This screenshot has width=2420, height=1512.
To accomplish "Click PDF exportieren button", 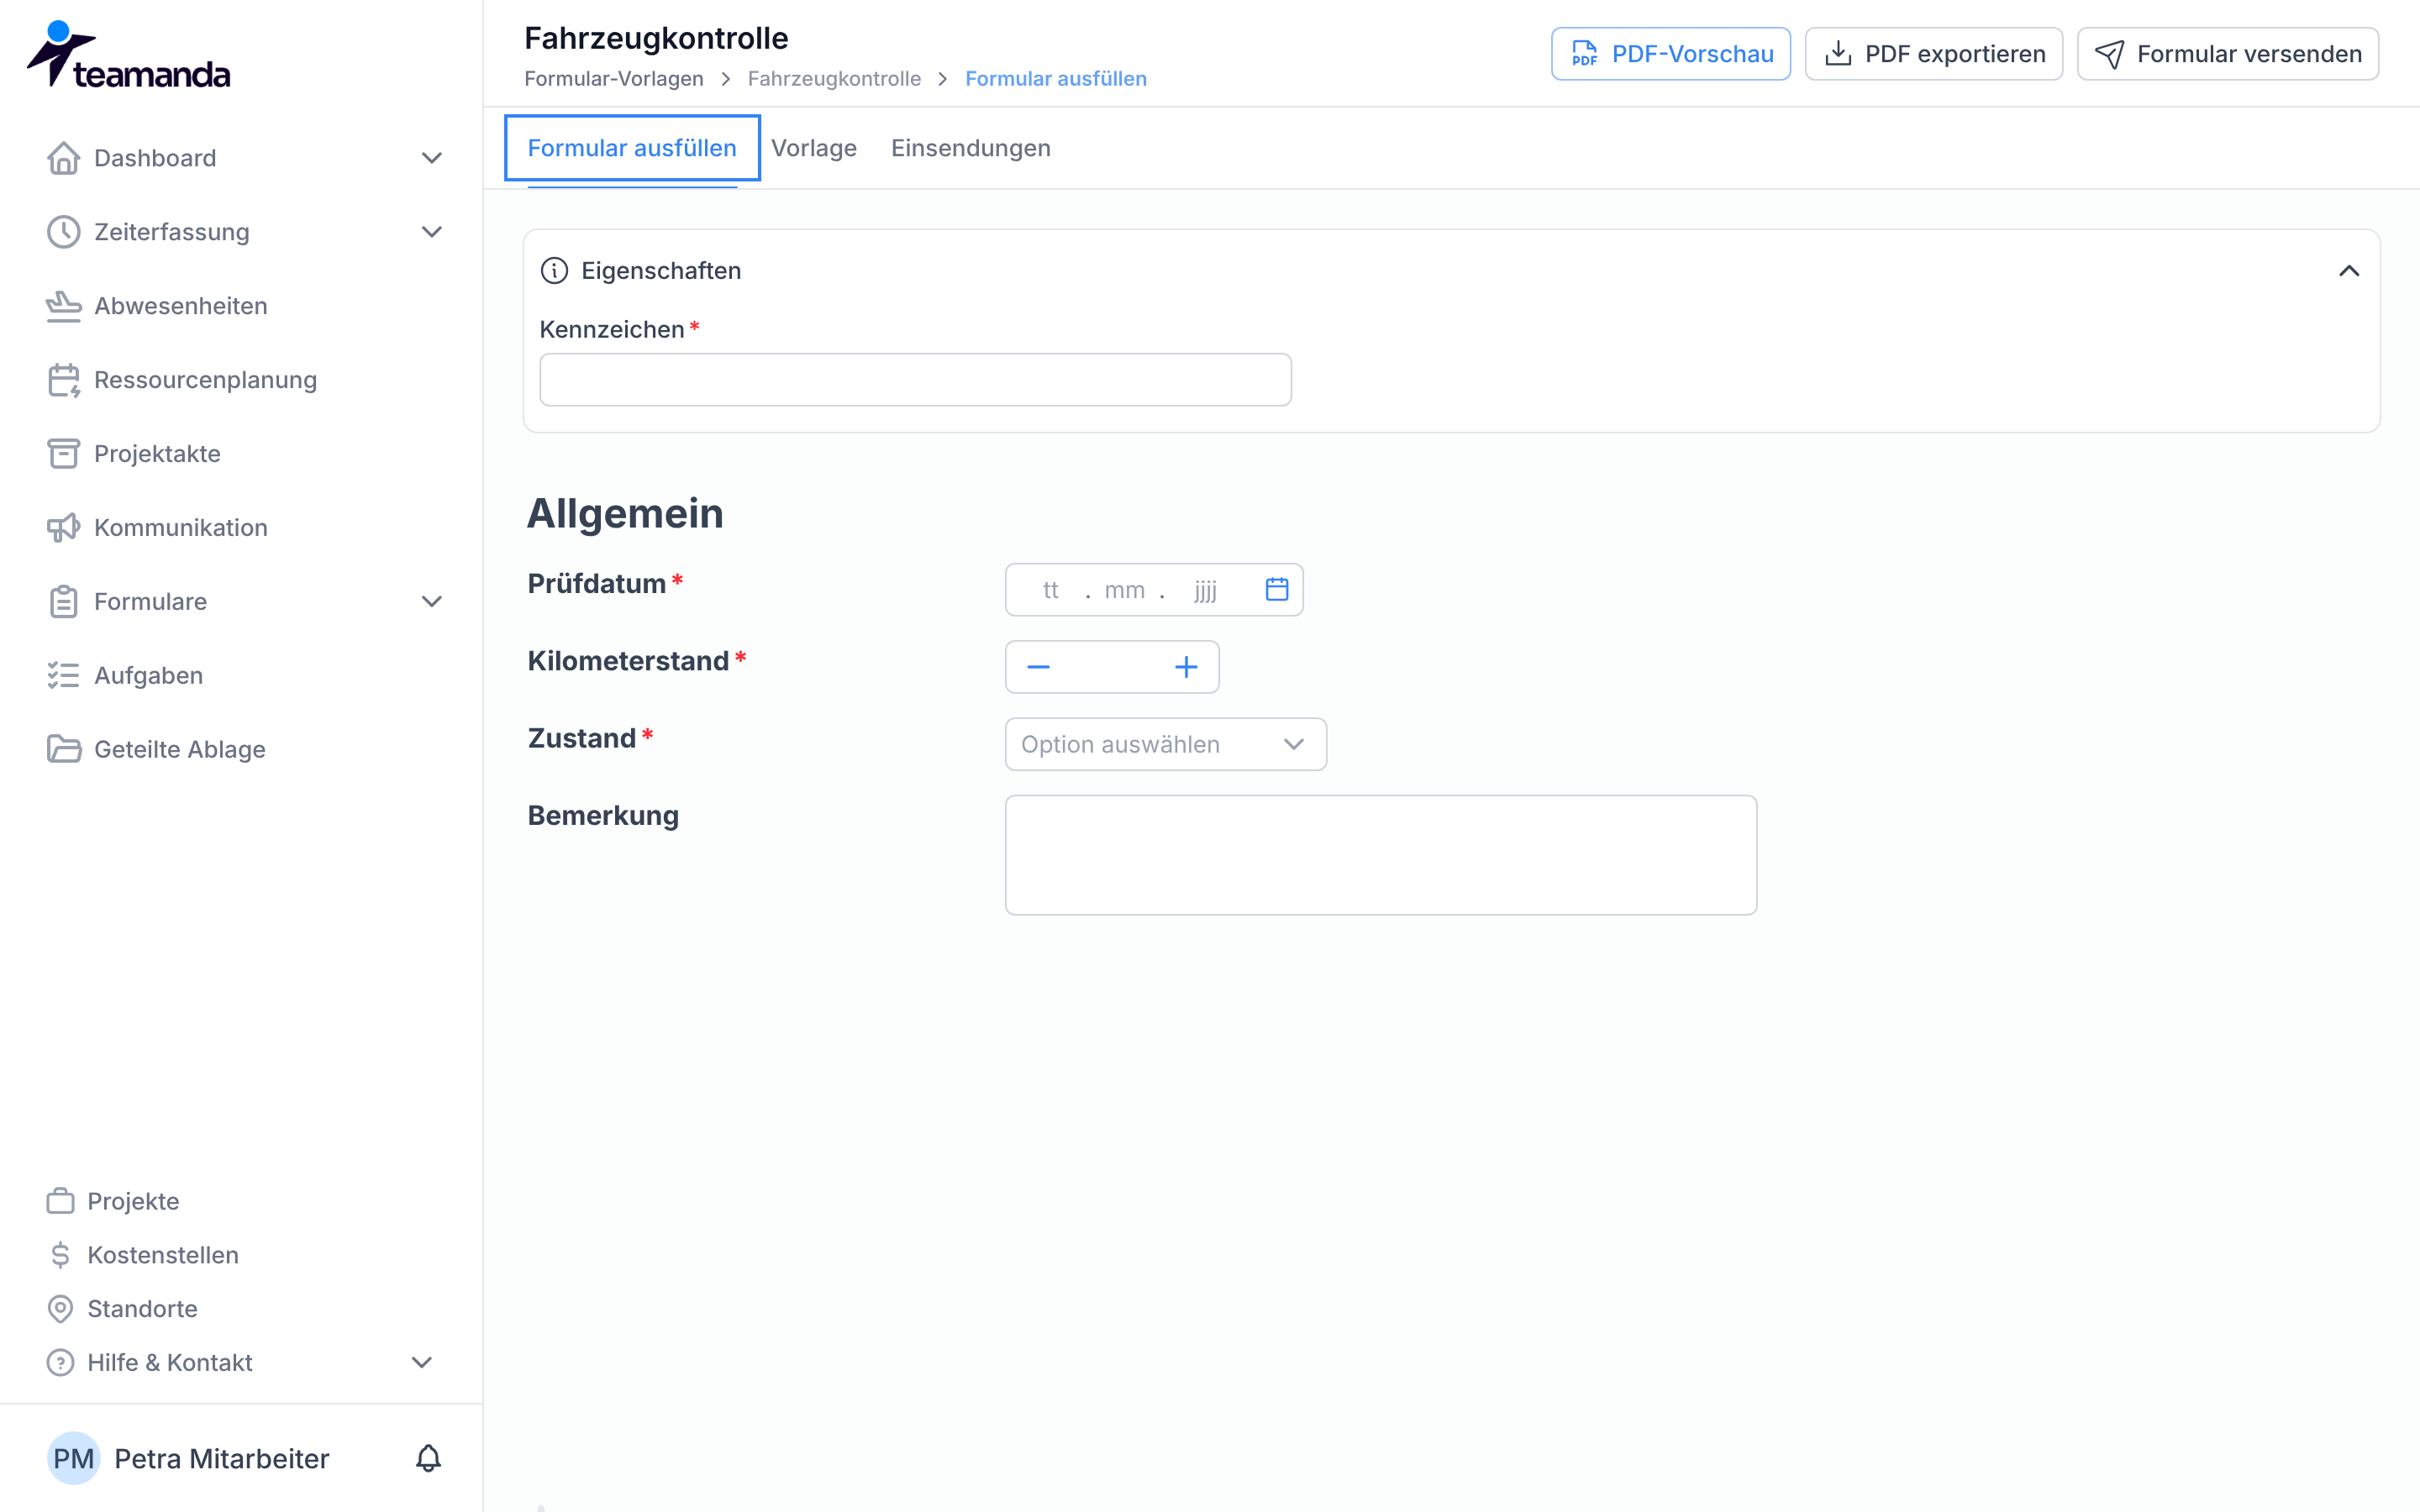I will click(1934, 54).
